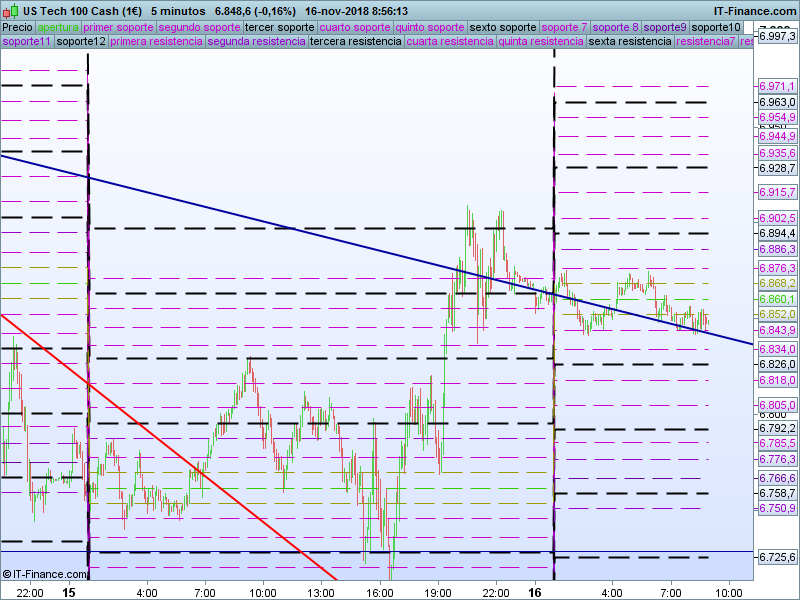Open the 'tercer soporte' indicator label

[x=279, y=27]
